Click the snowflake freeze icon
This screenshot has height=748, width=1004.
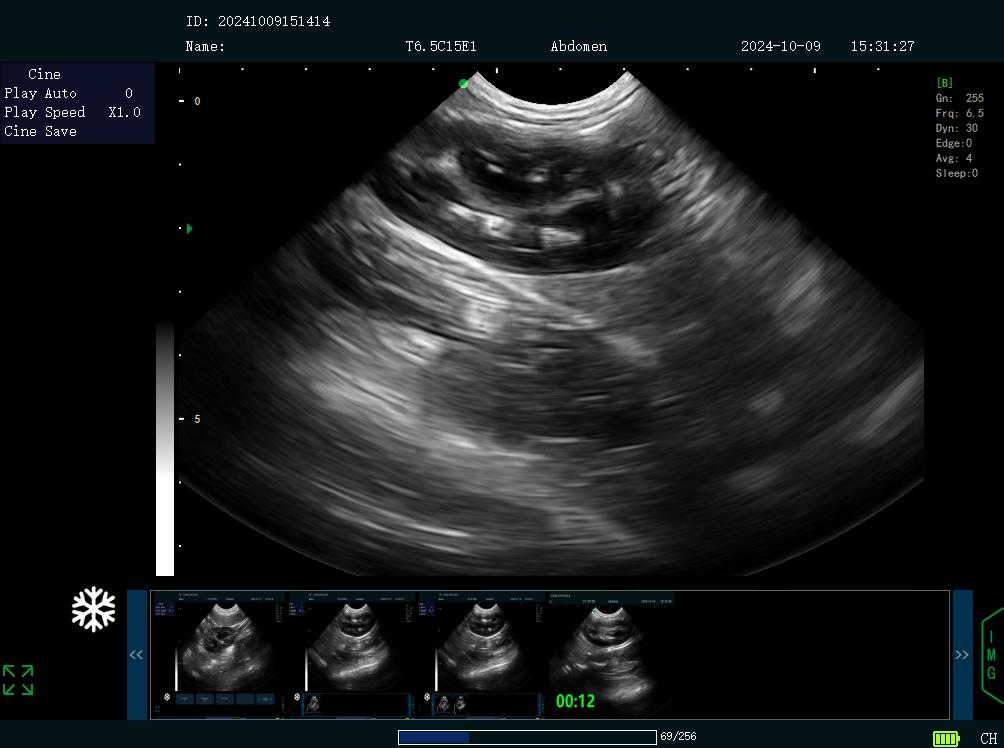[93, 609]
